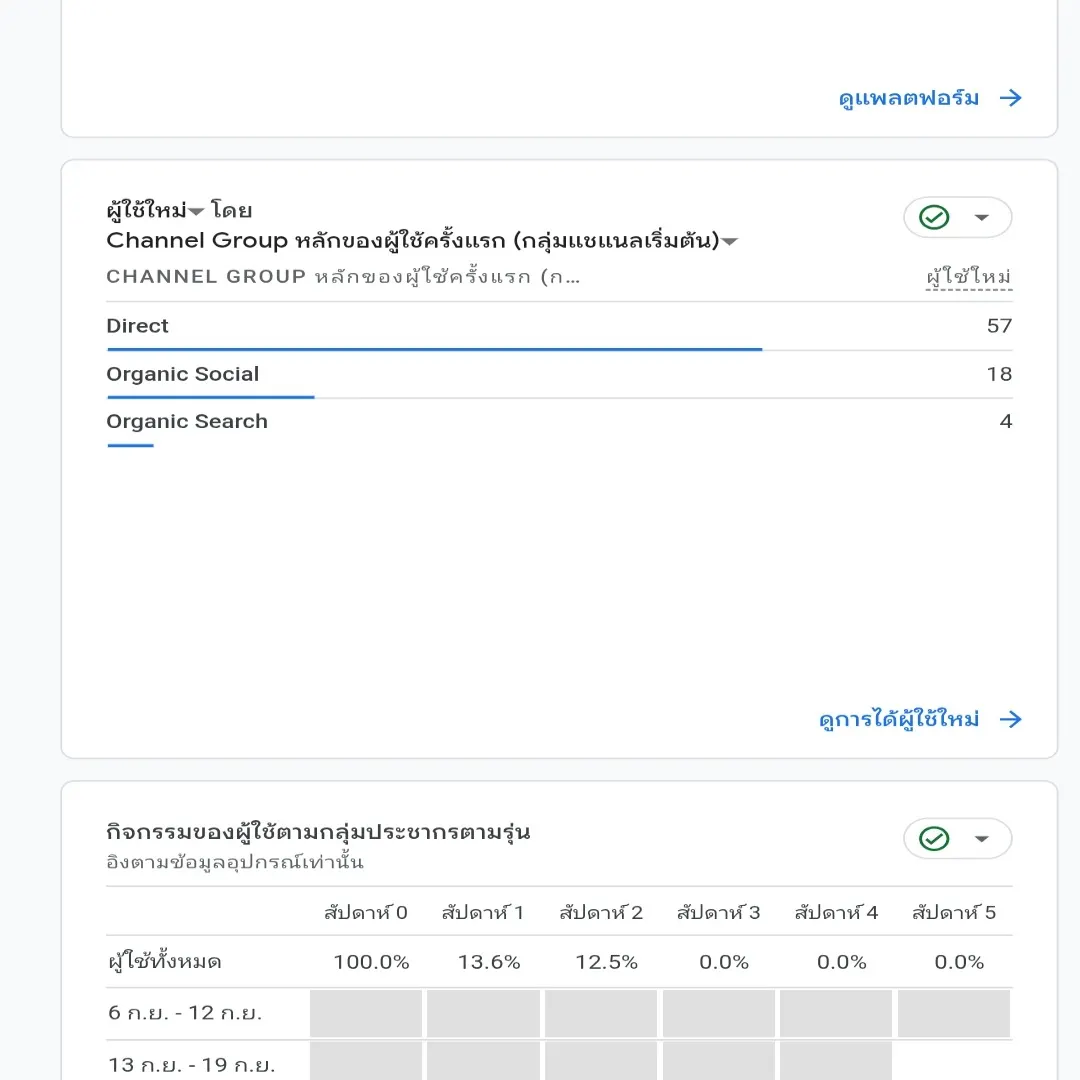The image size is (1080, 1080).
Task: Click the กิจกรรมของผู้ใช้ตามกลุ่มประชากรตามรุ่น card title
Action: (x=318, y=833)
